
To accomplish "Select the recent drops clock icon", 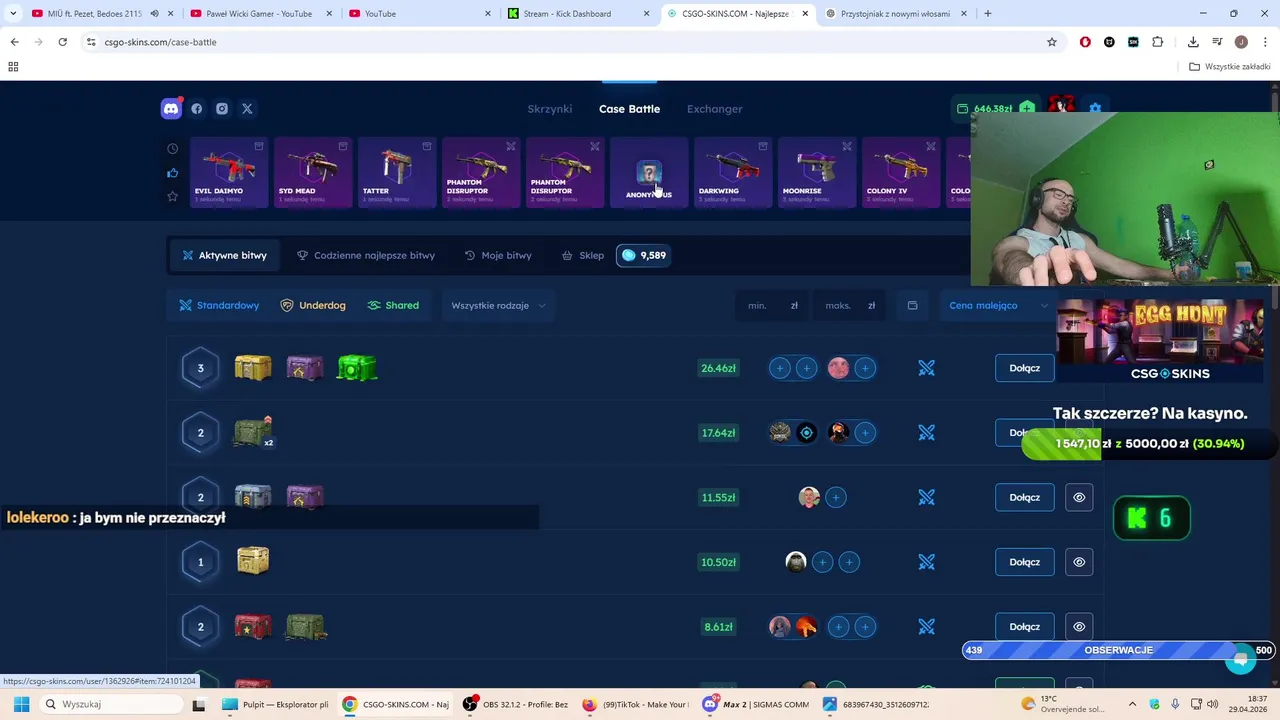I will (x=172, y=149).
